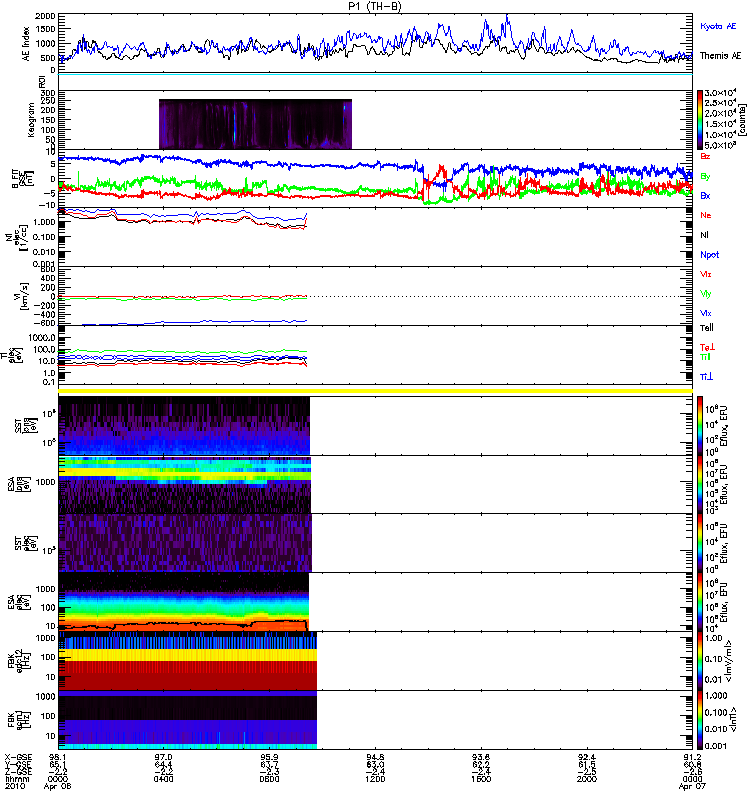This screenshot has height=800, width=750.
Task: Click the Keogram axis label
Action: 31,119
